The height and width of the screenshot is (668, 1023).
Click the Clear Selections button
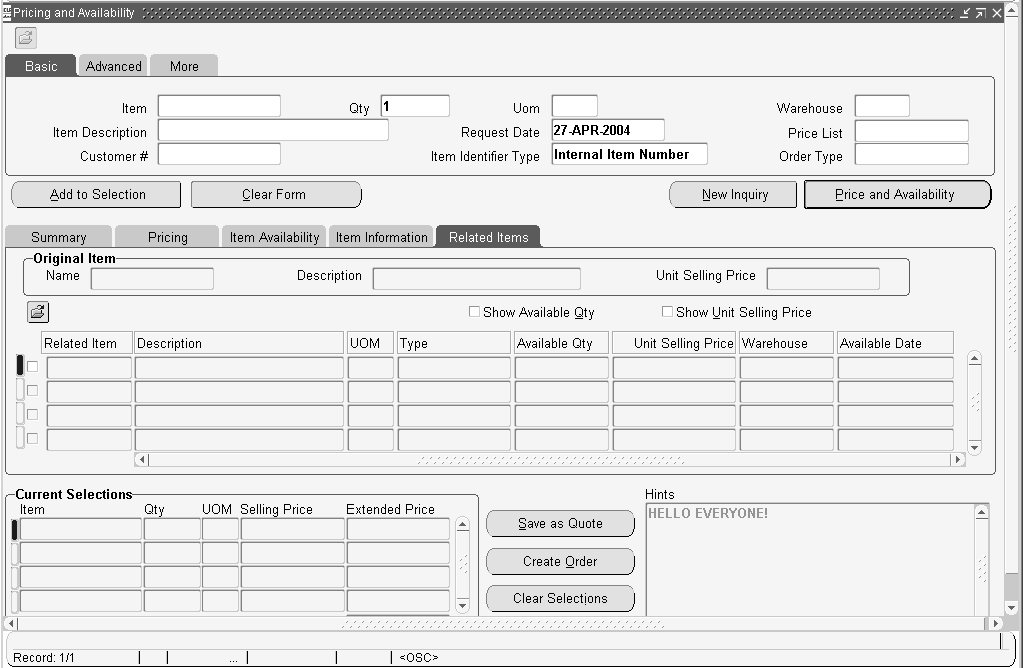[x=560, y=598]
